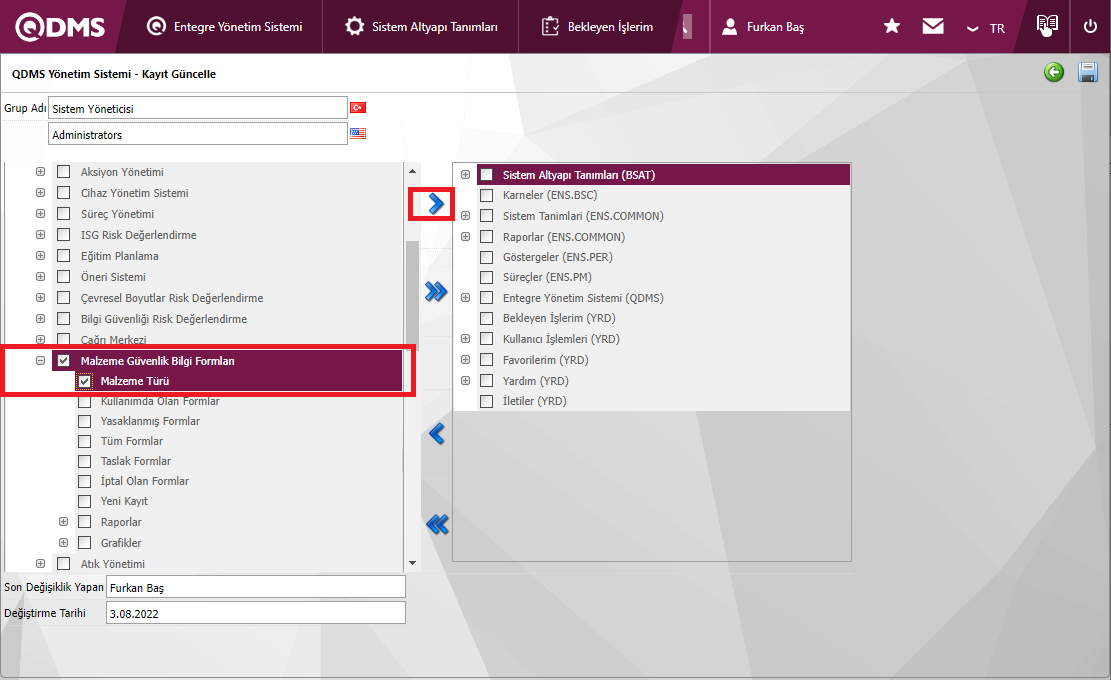This screenshot has height=680, width=1111.
Task: Click the left tree vertical scrollbar thumb
Action: (412, 295)
